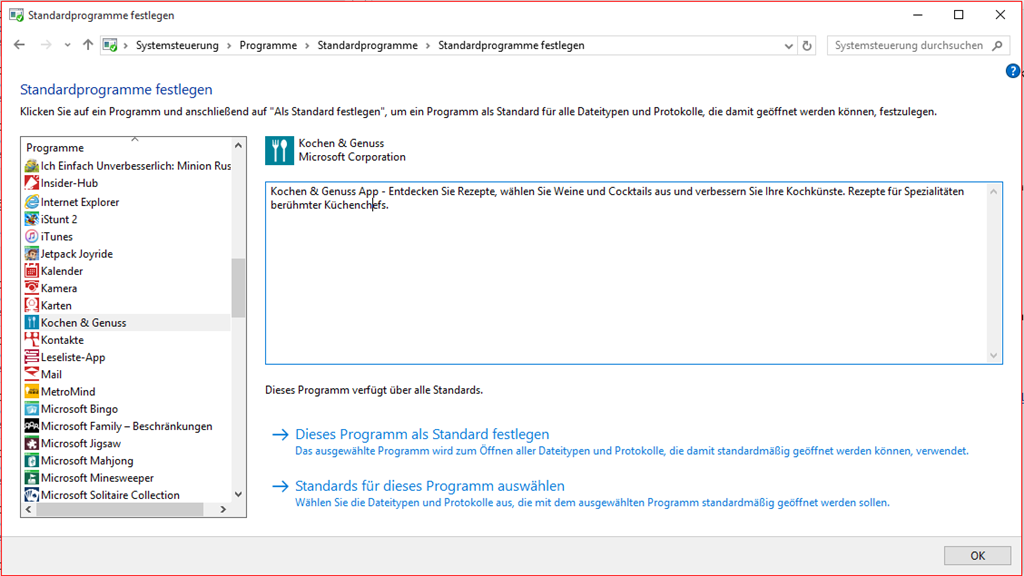Click the large Kochen & Genuss header icon

point(280,150)
